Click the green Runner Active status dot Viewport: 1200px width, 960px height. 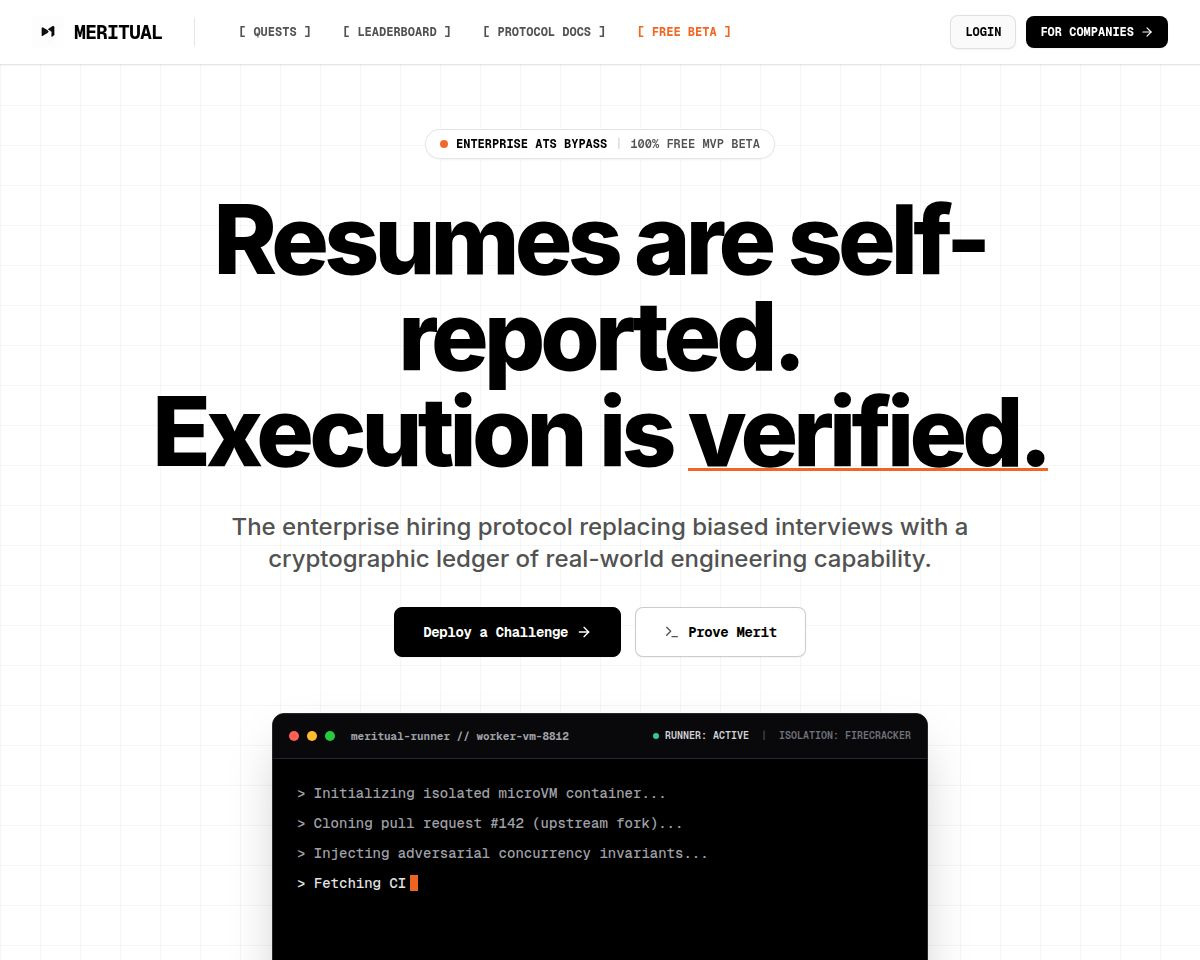pyautogui.click(x=656, y=736)
